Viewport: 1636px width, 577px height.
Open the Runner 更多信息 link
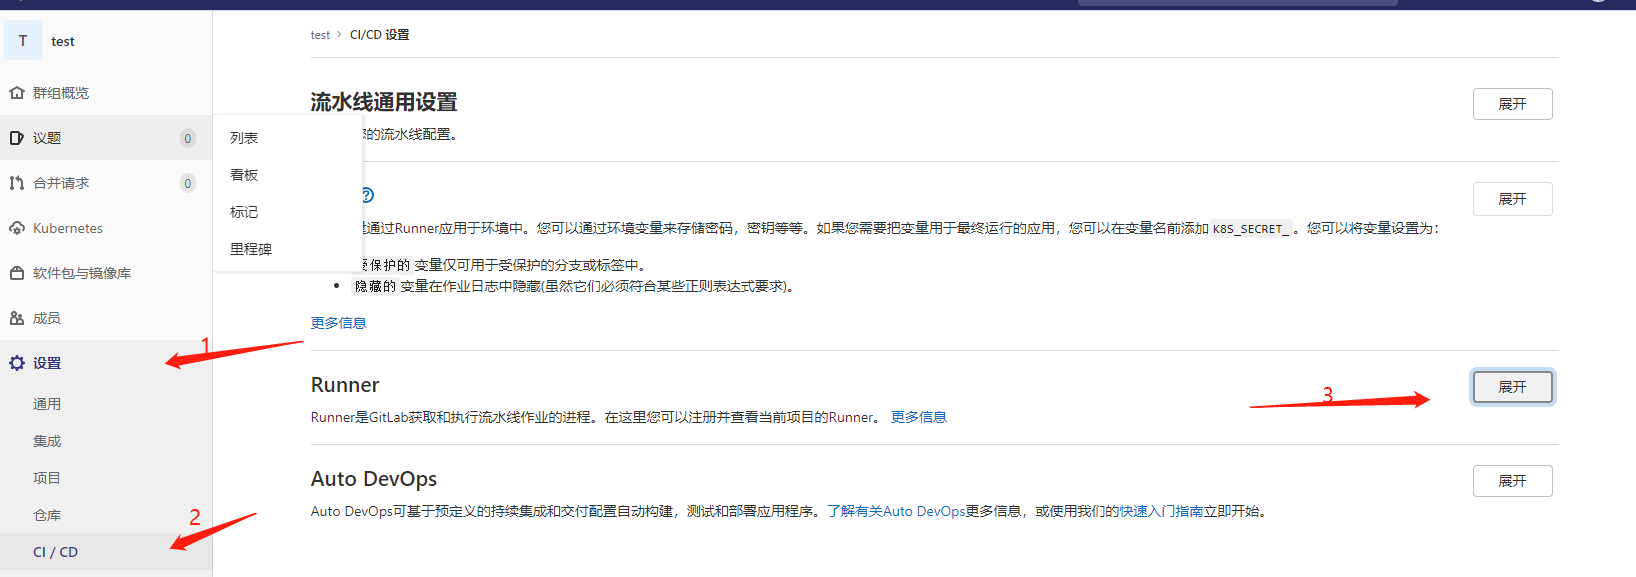point(918,417)
